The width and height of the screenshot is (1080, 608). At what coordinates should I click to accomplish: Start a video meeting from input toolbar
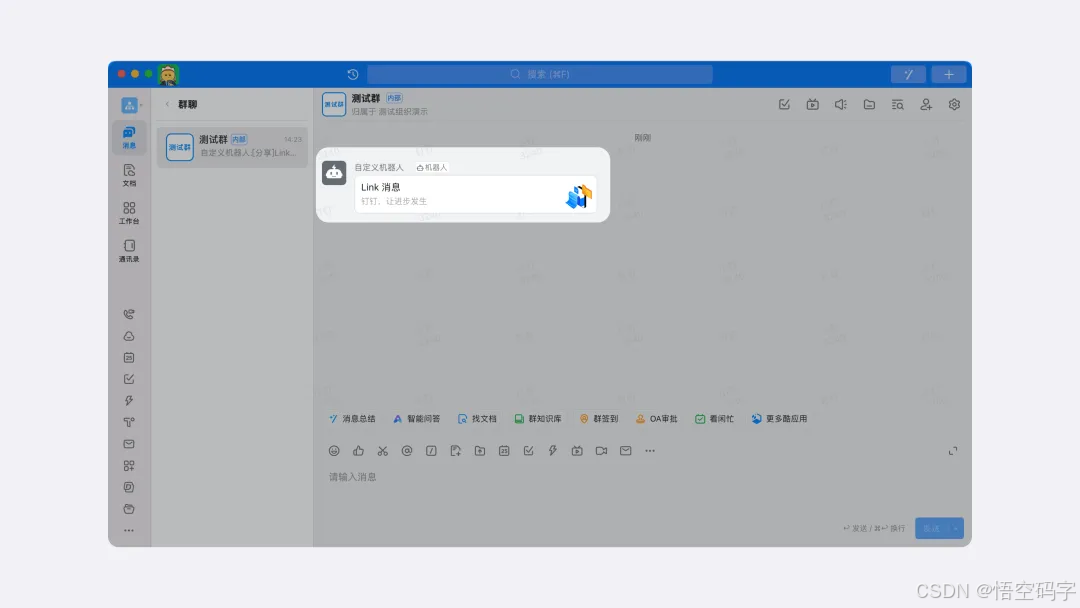pyautogui.click(x=601, y=451)
